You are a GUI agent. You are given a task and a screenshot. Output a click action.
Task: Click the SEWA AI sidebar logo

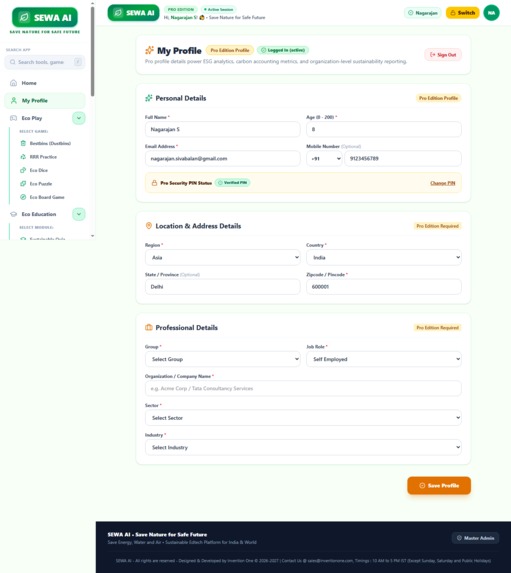pyautogui.click(x=45, y=17)
